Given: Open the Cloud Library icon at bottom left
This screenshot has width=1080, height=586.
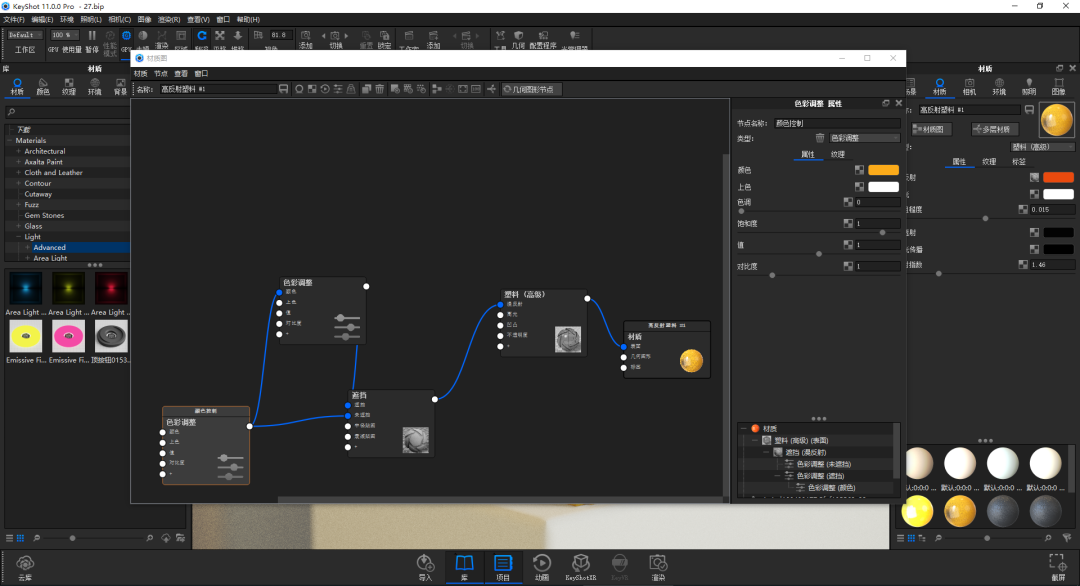Looking at the screenshot, I should [25, 564].
